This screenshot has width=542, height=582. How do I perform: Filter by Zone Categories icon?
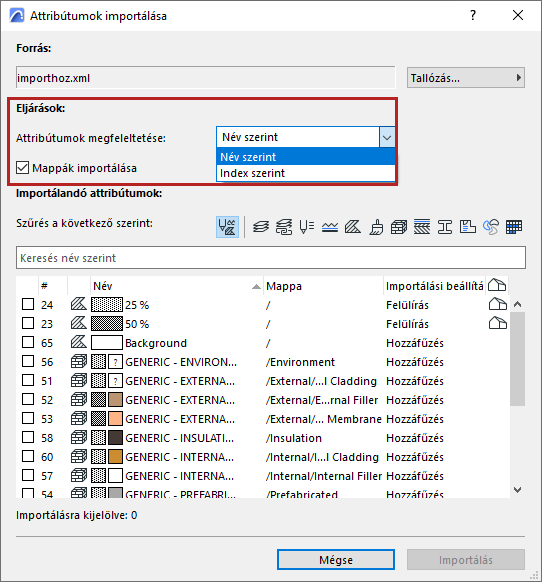tap(468, 227)
